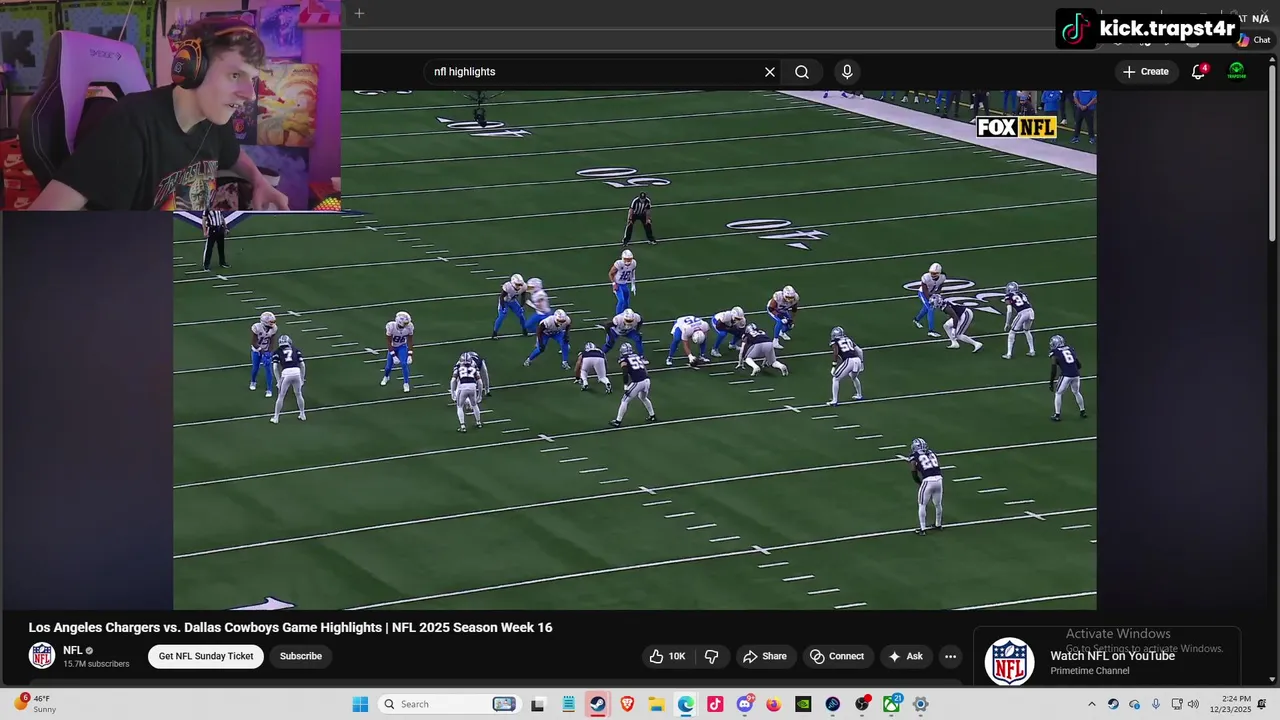Open the network tray icon
Viewport: 1280px width, 720px height.
(1177, 704)
